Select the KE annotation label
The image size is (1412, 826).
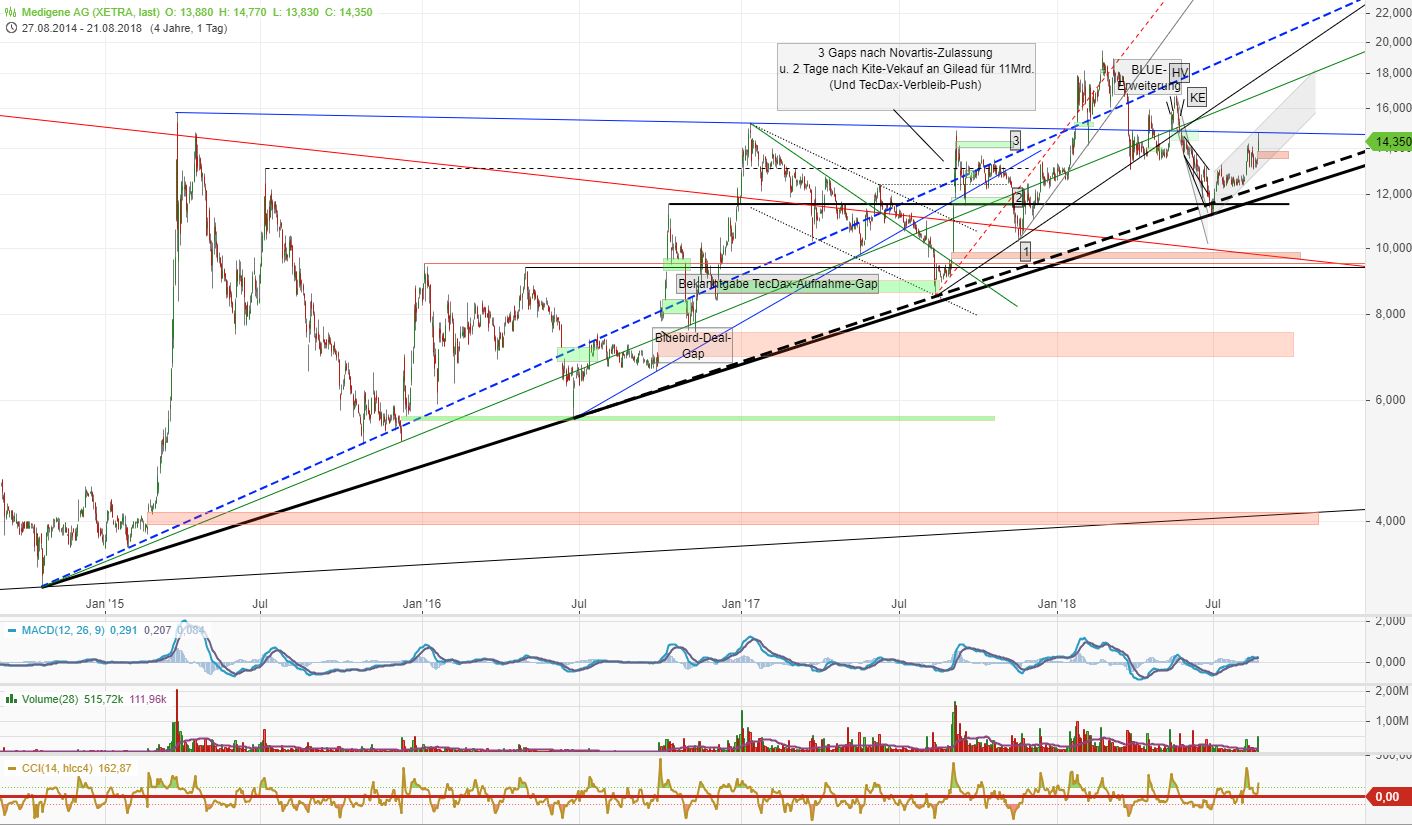[1197, 97]
